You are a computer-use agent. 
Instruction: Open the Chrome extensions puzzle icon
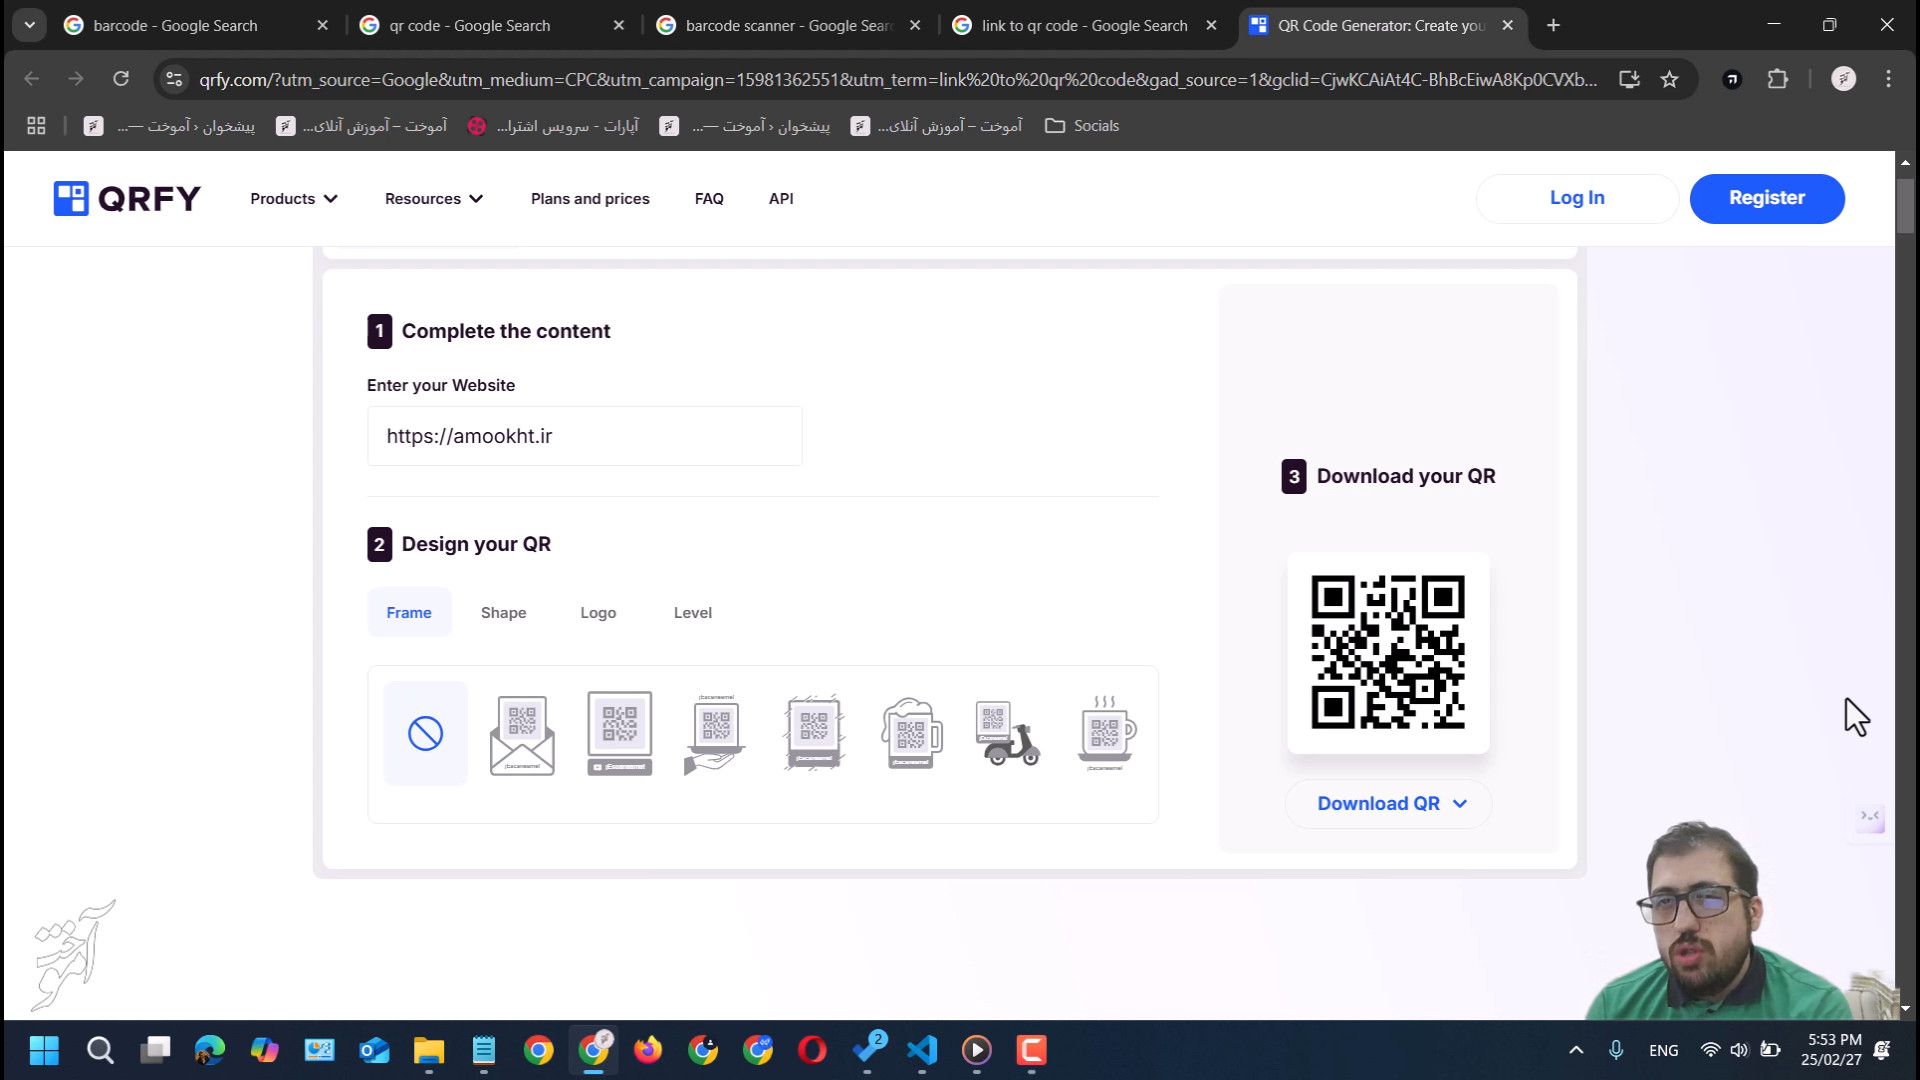(x=1777, y=79)
